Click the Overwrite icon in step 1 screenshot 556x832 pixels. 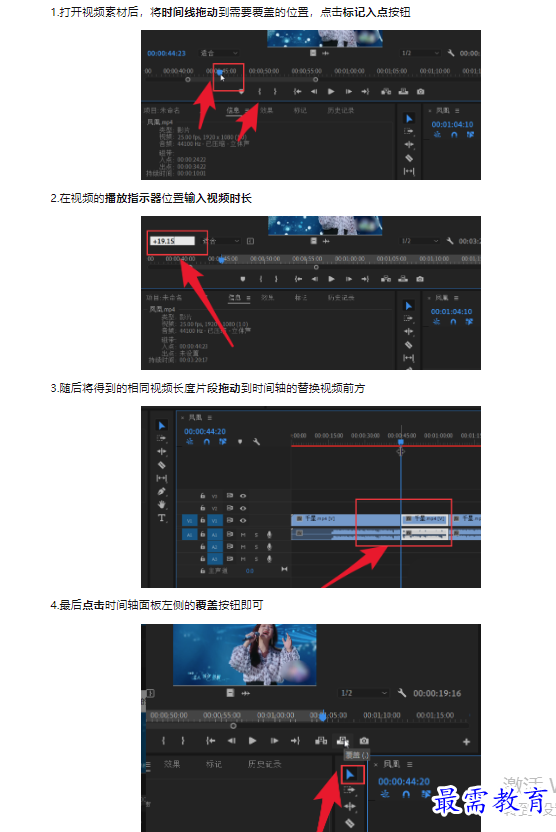pos(403,91)
